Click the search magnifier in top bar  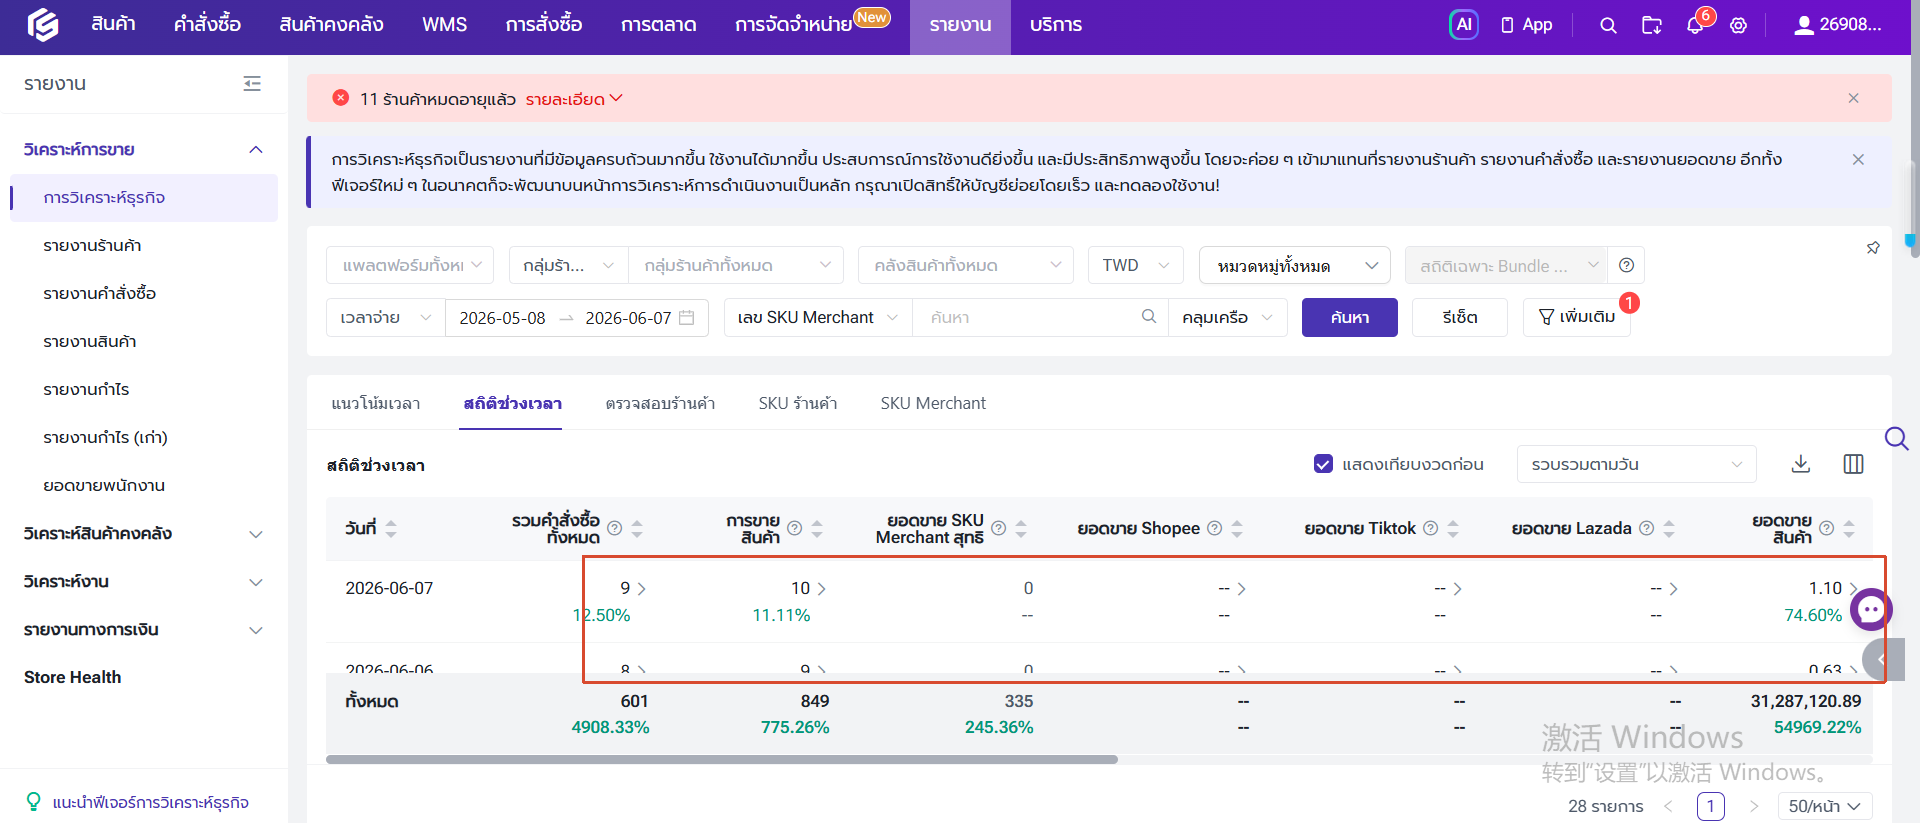[x=1608, y=26]
